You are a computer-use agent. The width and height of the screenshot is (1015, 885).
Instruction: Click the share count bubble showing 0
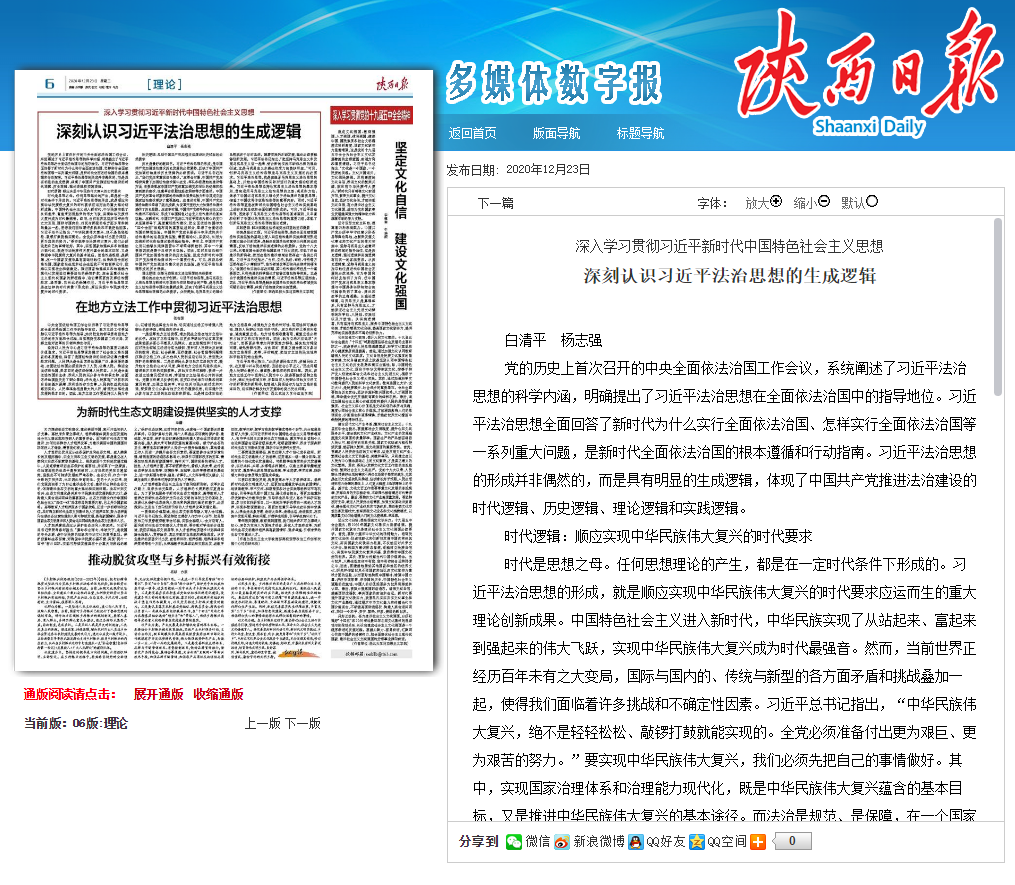coord(790,841)
